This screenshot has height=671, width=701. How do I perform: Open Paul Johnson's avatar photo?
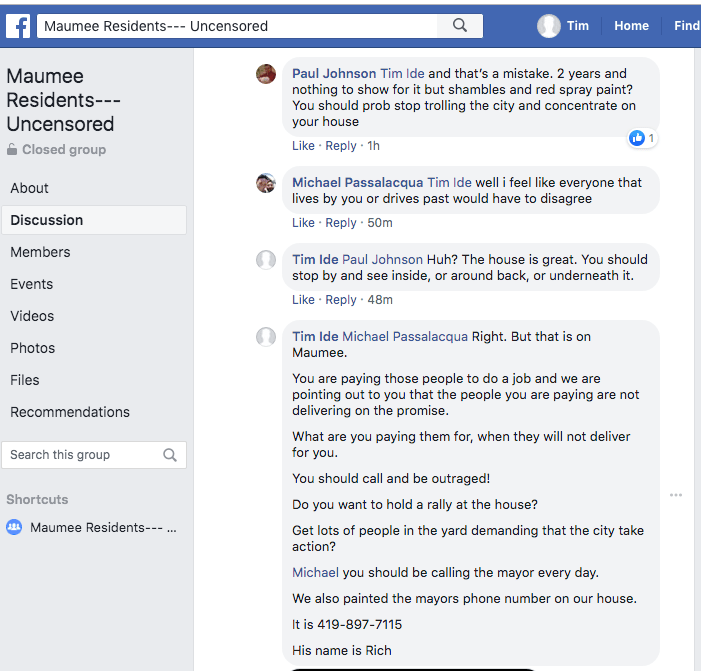(x=266, y=74)
